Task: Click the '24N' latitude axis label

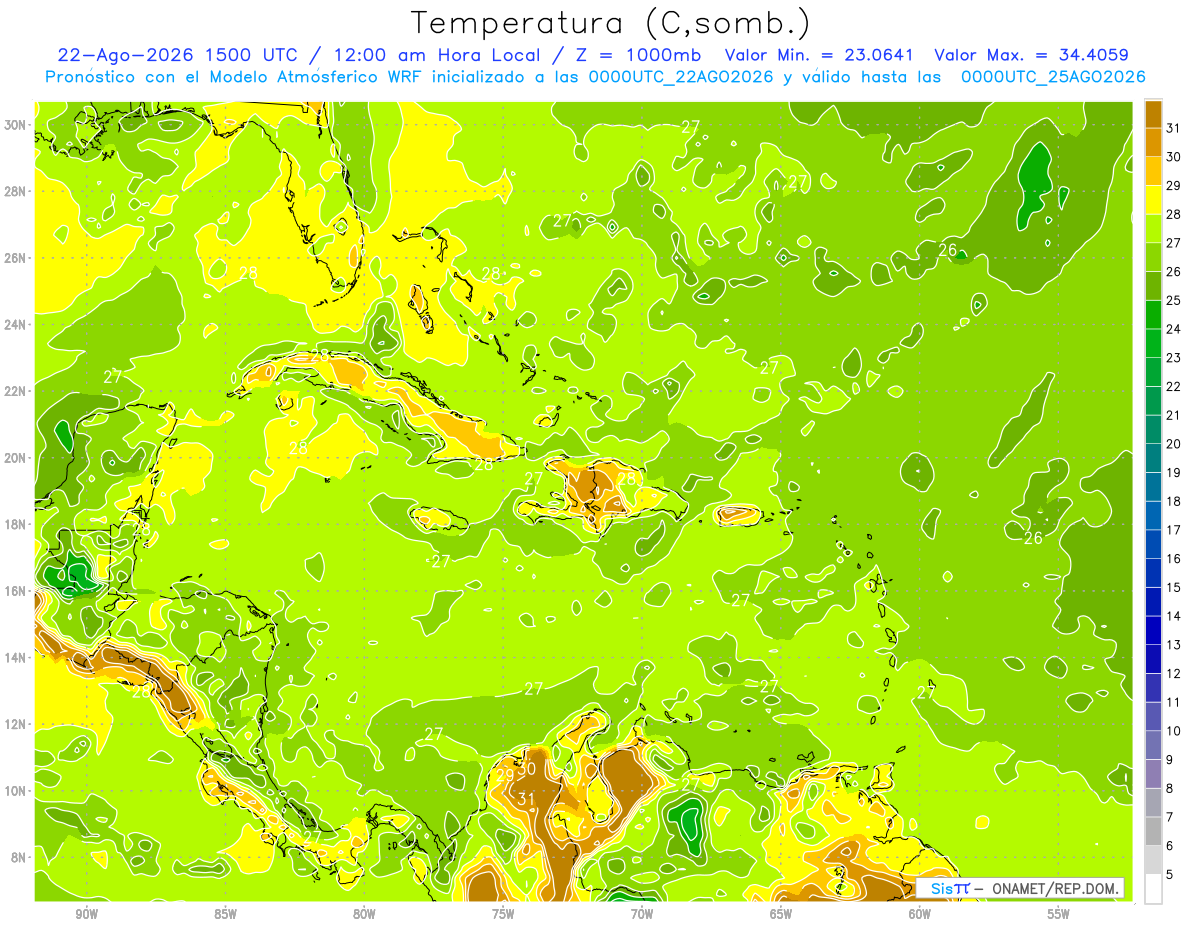Action: point(17,324)
